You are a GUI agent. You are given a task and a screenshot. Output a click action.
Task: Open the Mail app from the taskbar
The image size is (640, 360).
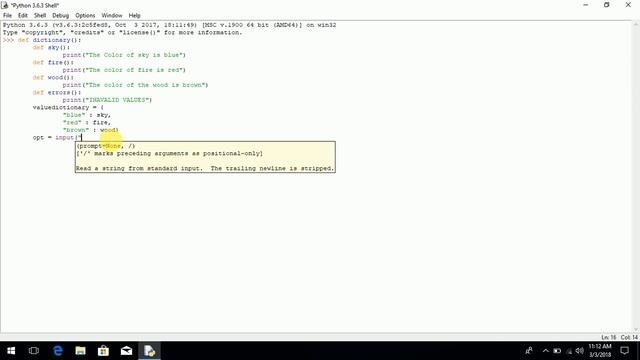126,351
